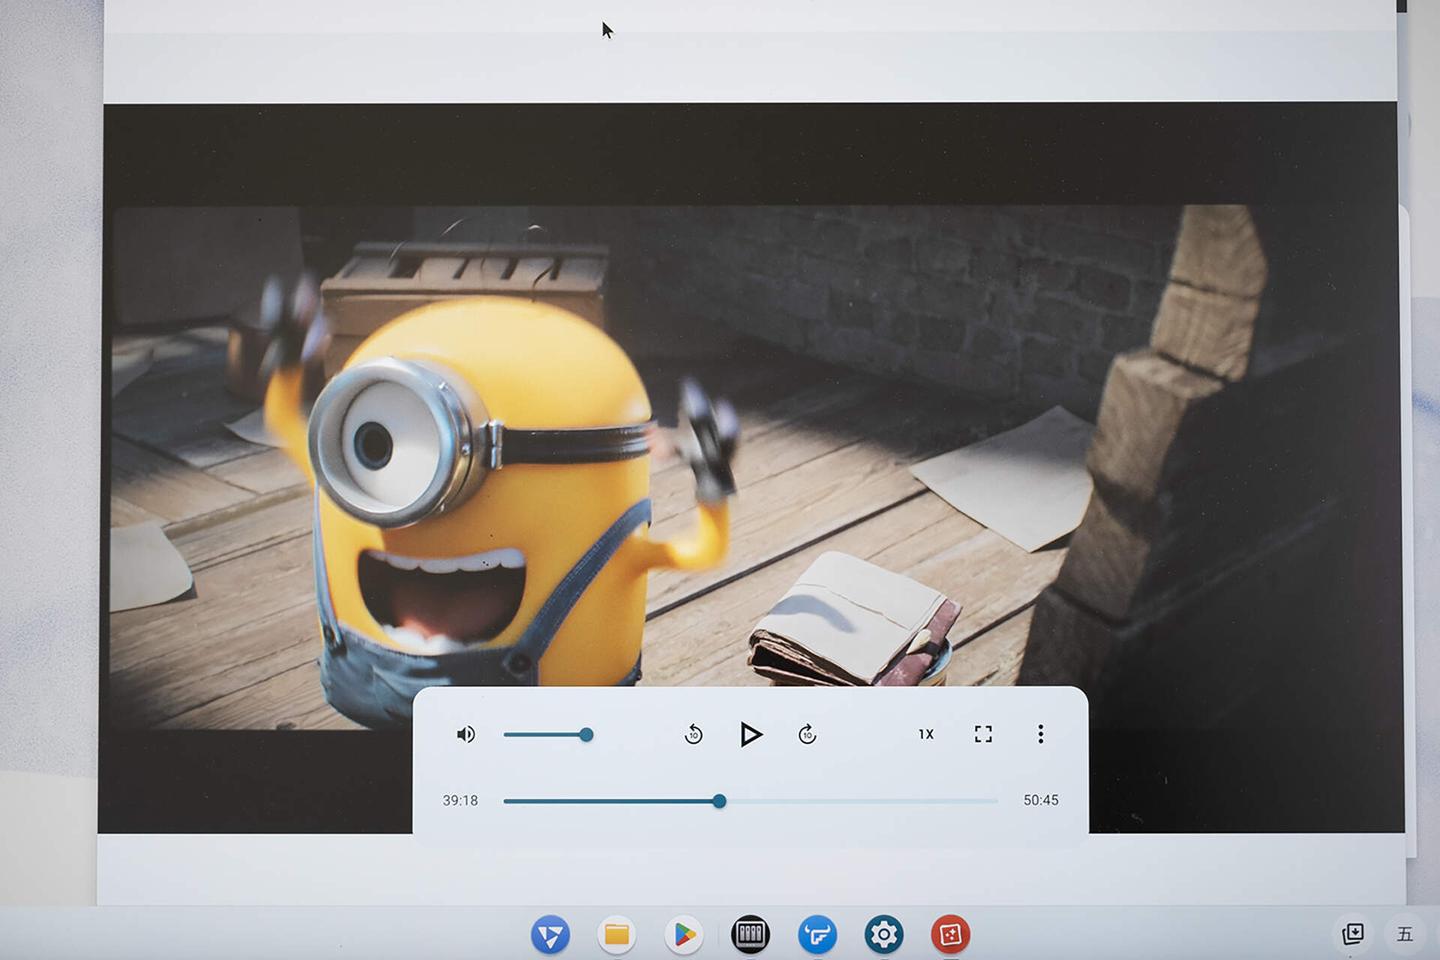Change playback speed from 1X
Screen dimensions: 1440x960
click(926, 734)
